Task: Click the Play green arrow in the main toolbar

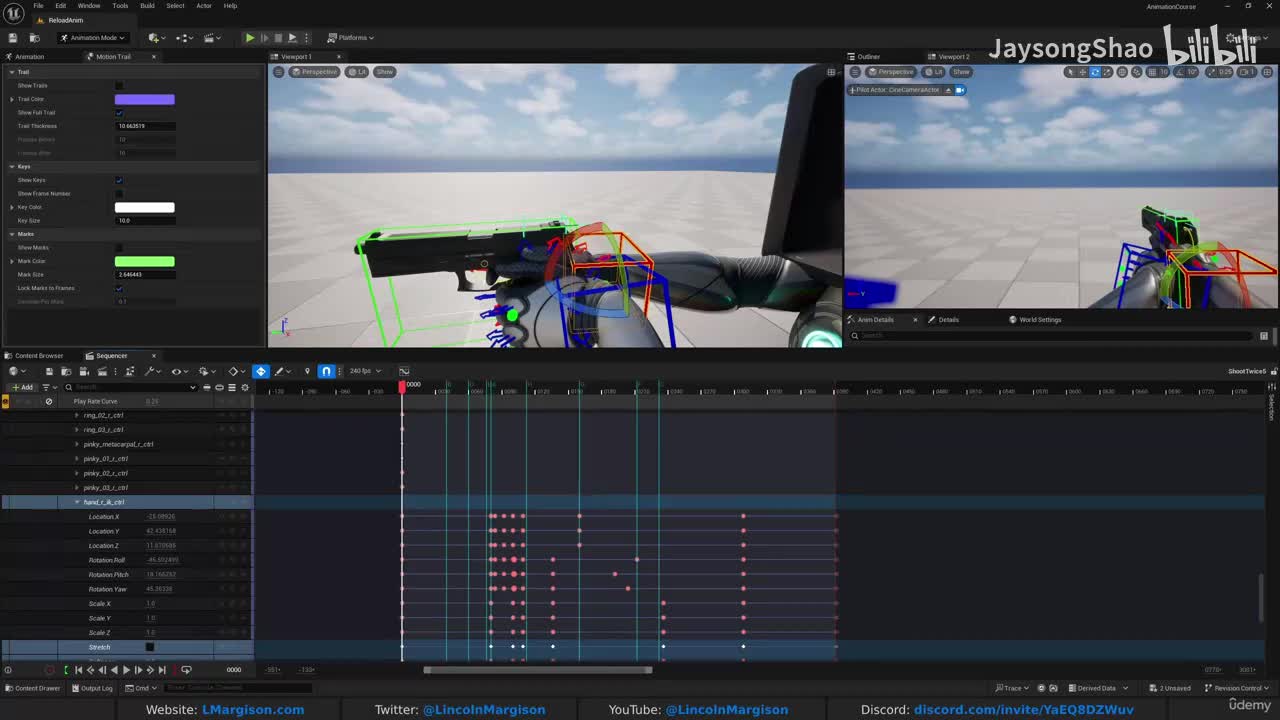Action: click(x=250, y=38)
